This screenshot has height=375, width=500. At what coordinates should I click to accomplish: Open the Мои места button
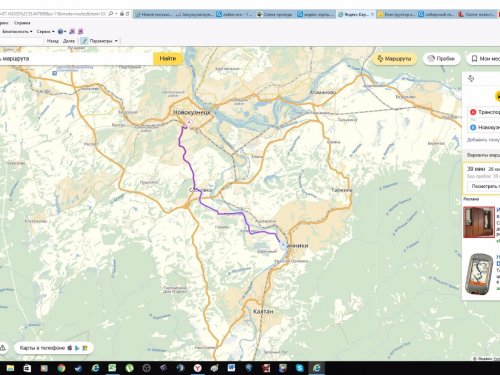pos(484,59)
